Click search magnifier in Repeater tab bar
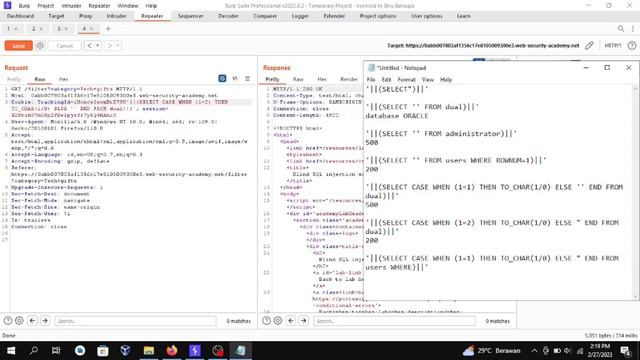Screen dimensions: 640x360 click(x=621, y=29)
